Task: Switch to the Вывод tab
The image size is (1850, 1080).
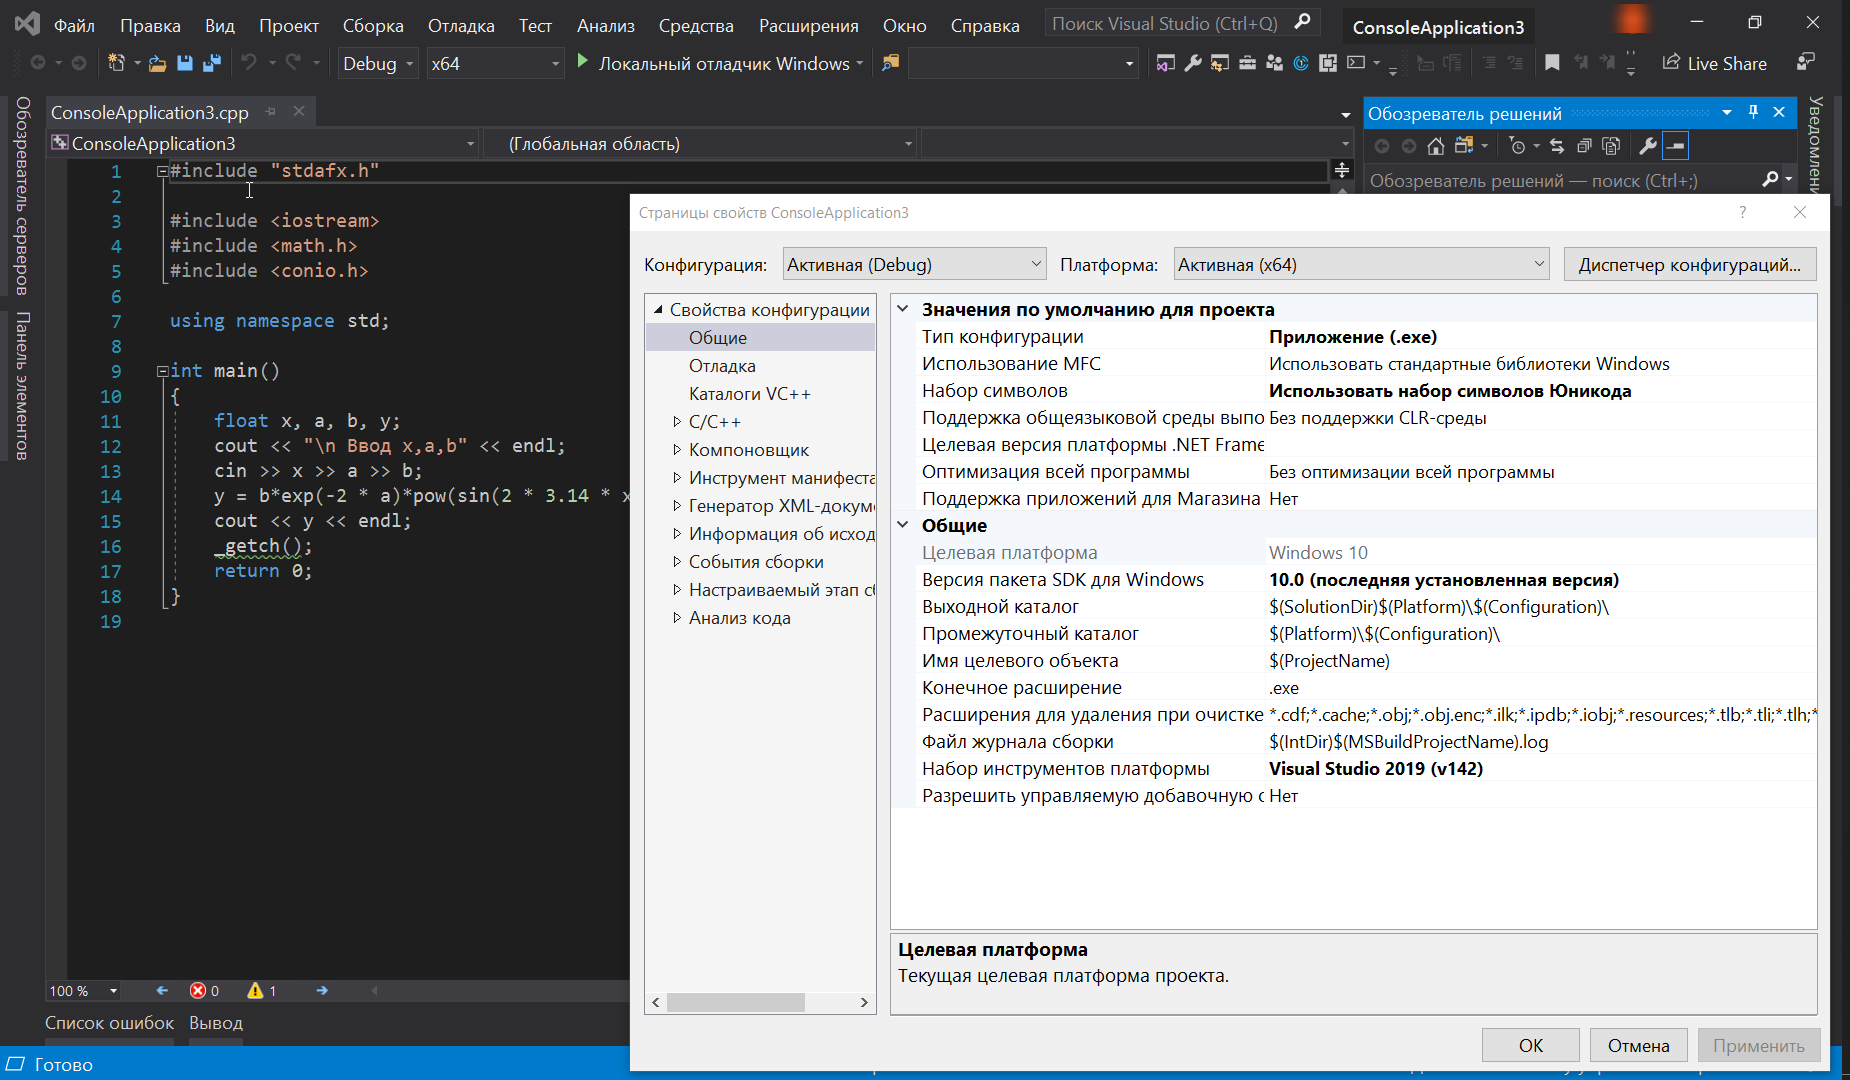Action: [x=216, y=1023]
